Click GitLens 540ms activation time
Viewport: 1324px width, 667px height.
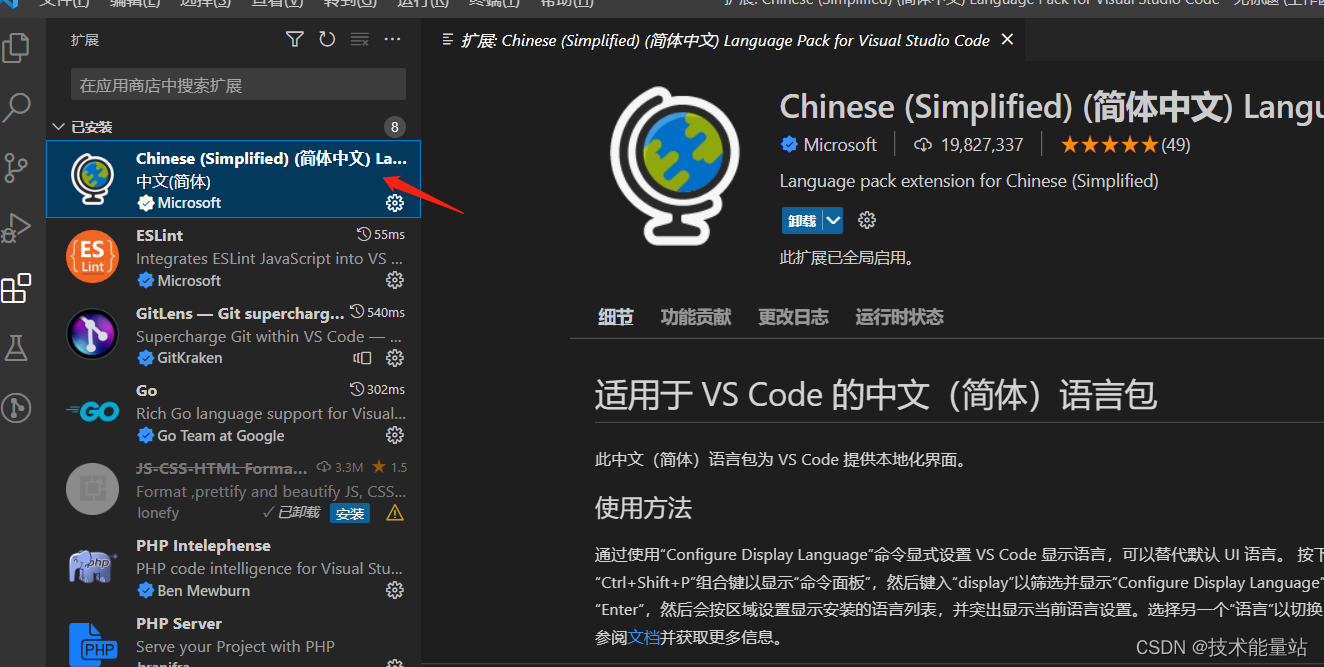377,312
